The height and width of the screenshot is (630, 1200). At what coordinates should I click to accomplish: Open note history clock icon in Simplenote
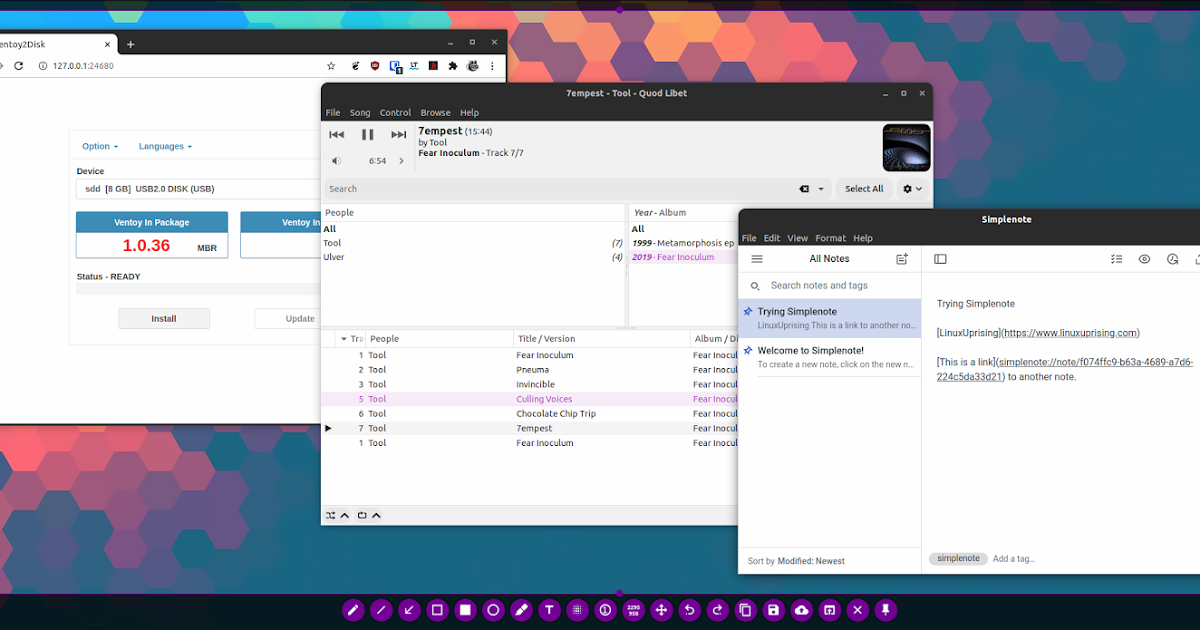(1173, 259)
